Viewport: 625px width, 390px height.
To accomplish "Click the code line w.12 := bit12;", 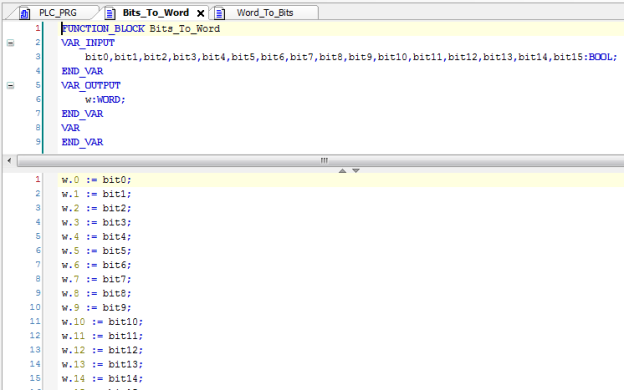I will coord(102,350).
